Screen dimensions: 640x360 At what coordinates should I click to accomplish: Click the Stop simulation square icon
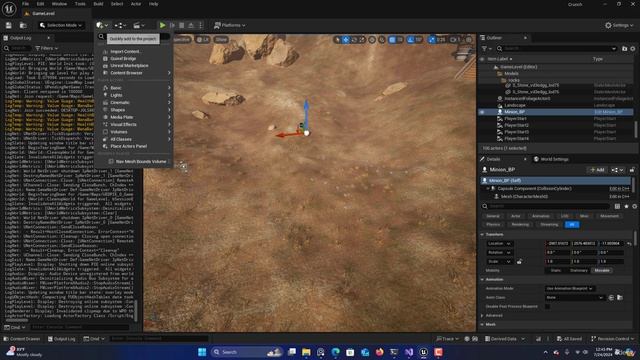tap(182, 25)
